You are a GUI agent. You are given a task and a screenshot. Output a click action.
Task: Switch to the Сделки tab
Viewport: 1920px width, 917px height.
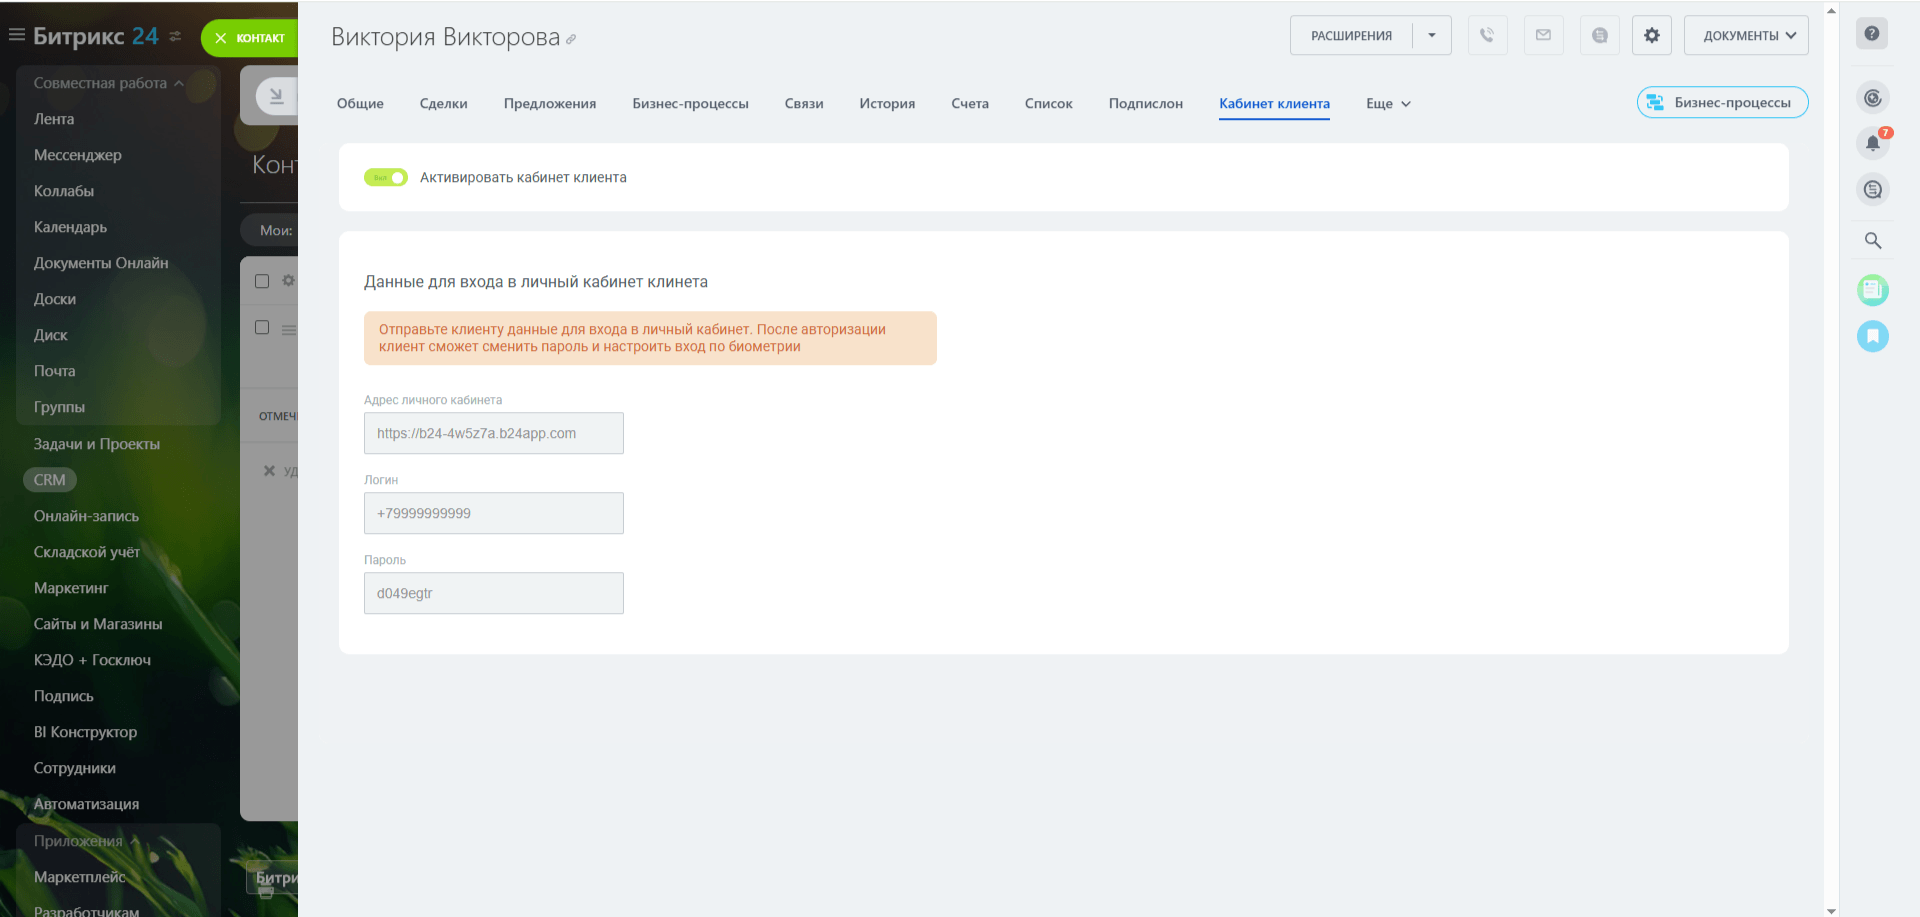pos(443,104)
